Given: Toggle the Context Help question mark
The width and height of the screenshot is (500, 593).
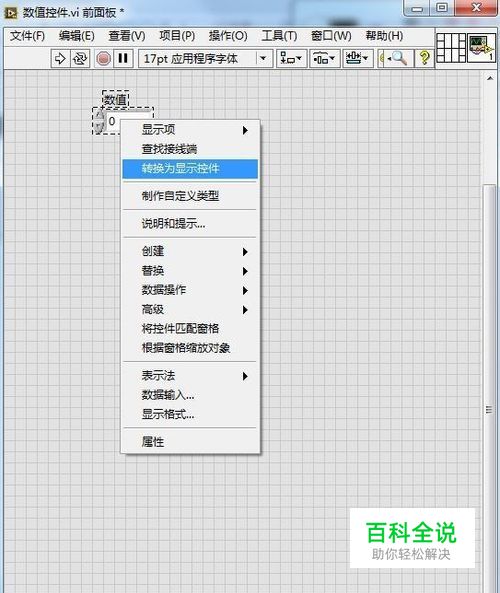Looking at the screenshot, I should coord(424,59).
